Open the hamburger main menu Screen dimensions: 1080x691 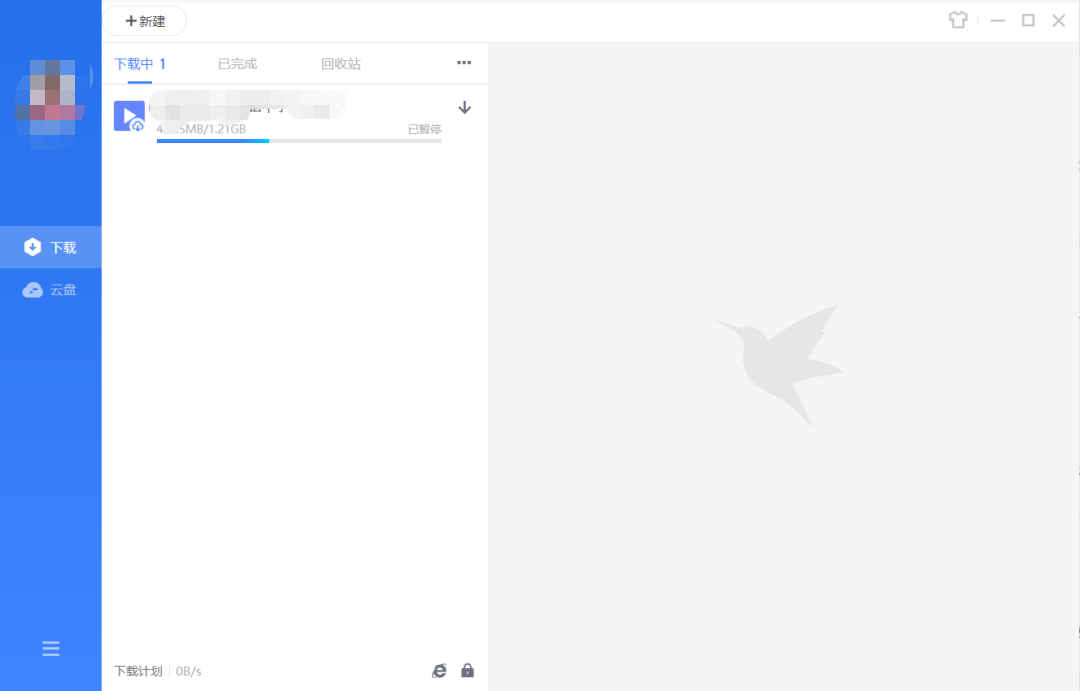(51, 648)
